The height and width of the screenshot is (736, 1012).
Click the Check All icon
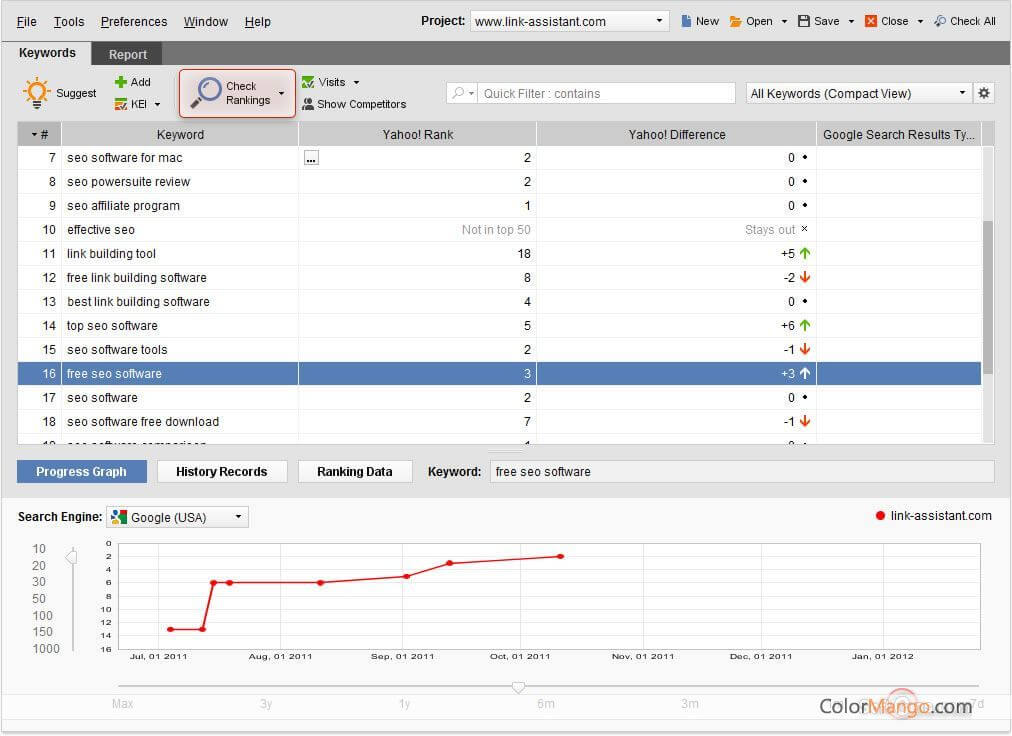pyautogui.click(x=940, y=21)
